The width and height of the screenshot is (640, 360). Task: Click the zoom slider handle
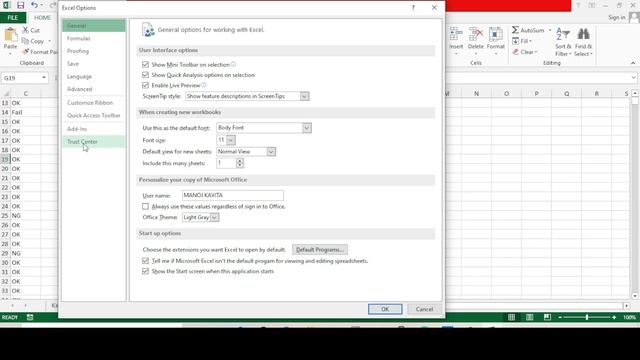point(587,317)
